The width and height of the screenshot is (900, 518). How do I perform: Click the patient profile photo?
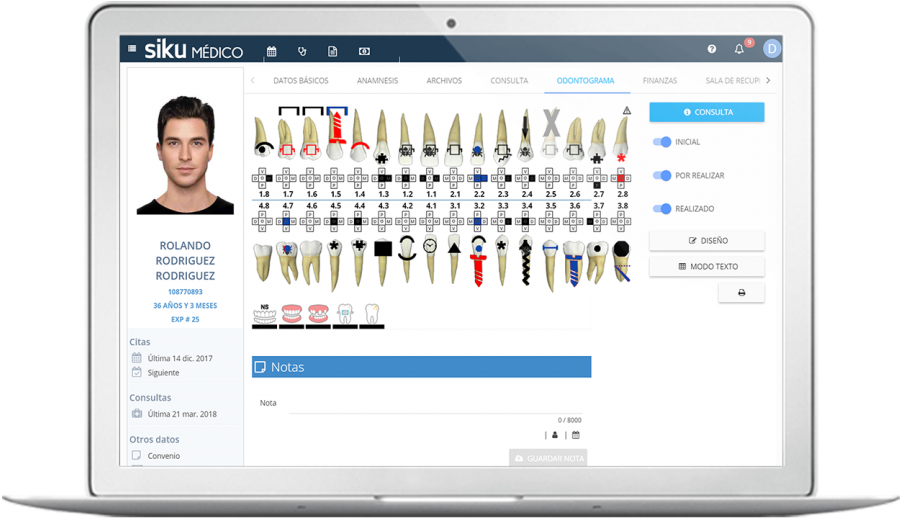pos(185,155)
